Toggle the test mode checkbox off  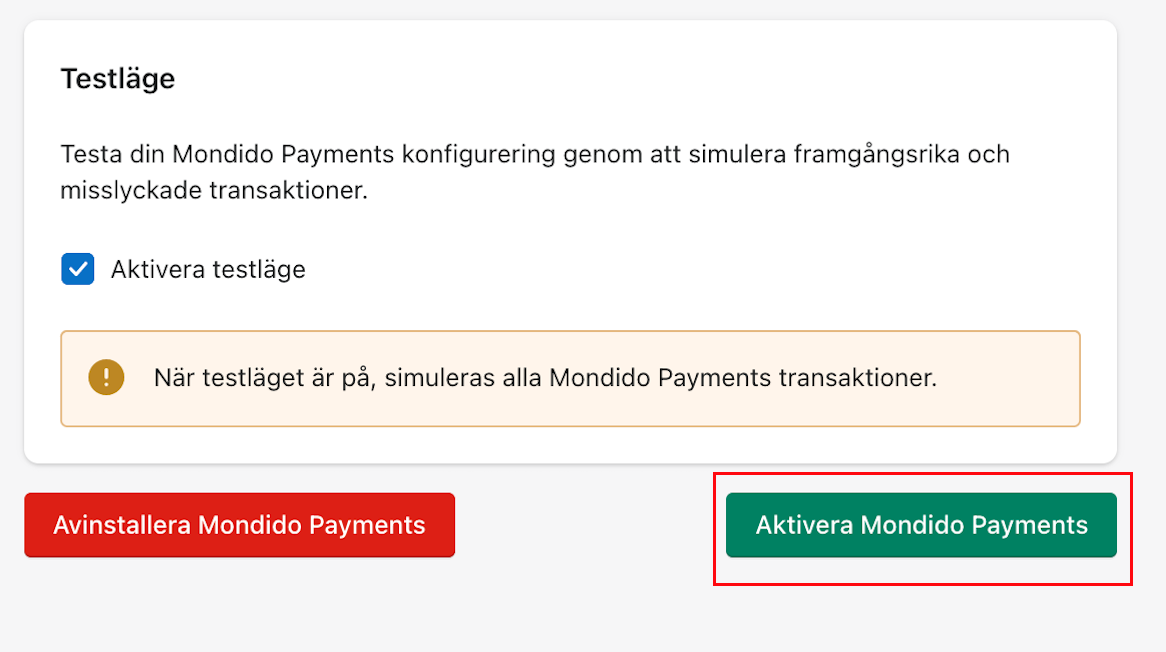77,269
